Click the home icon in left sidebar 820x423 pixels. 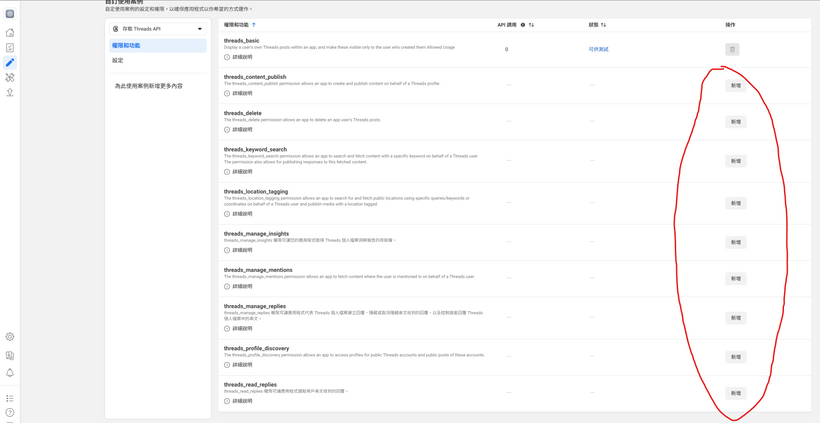pyautogui.click(x=10, y=32)
